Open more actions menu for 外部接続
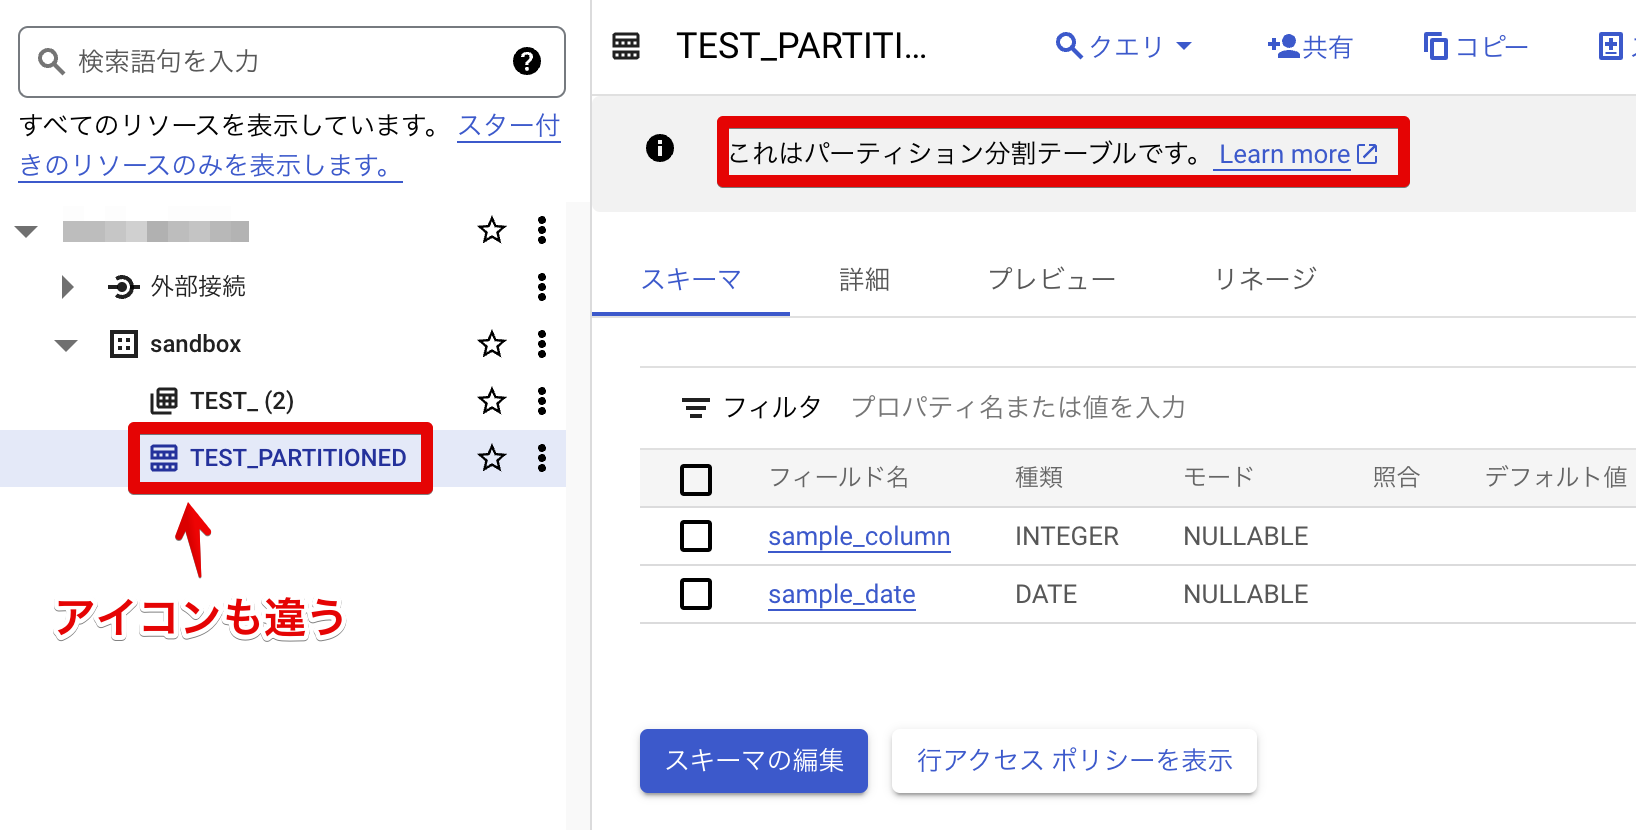Screen dimensions: 1636x830 pyautogui.click(x=542, y=287)
